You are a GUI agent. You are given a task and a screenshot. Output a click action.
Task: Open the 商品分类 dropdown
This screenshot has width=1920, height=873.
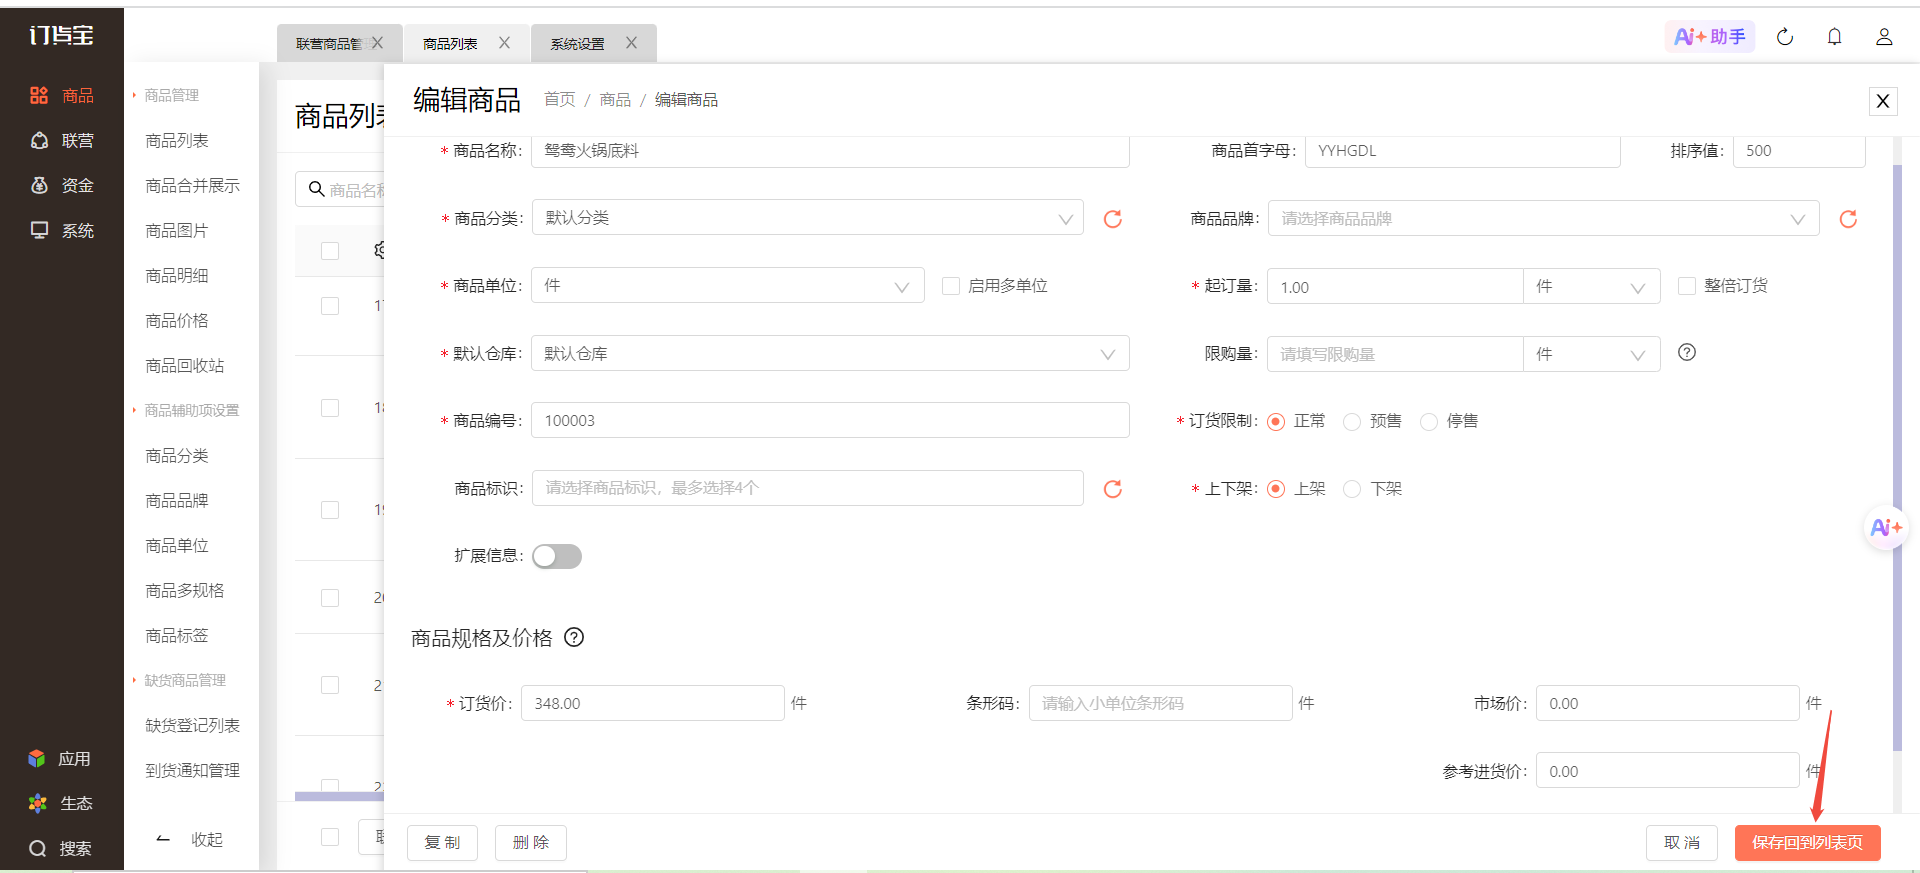[x=808, y=218]
